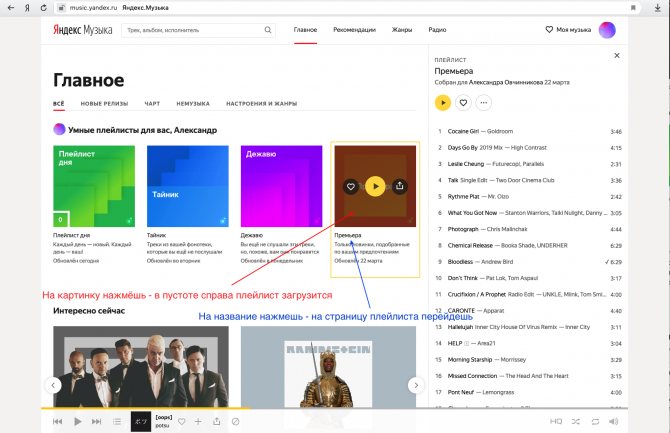This screenshot has width=670, height=433.
Task: Open the three-dots menu in playlist panel
Action: point(484,103)
